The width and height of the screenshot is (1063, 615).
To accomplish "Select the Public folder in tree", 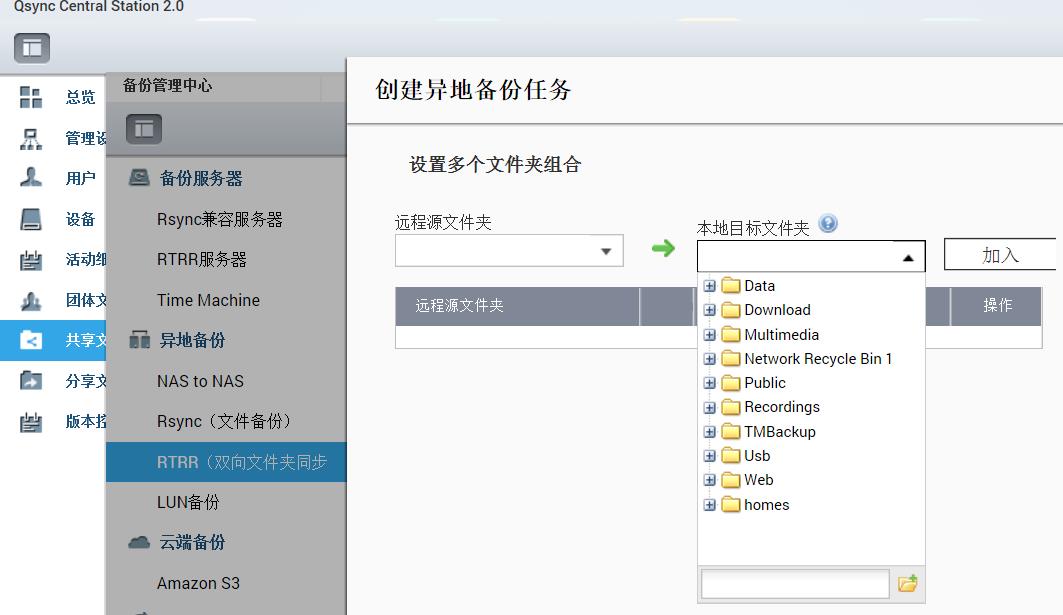I will (x=764, y=383).
